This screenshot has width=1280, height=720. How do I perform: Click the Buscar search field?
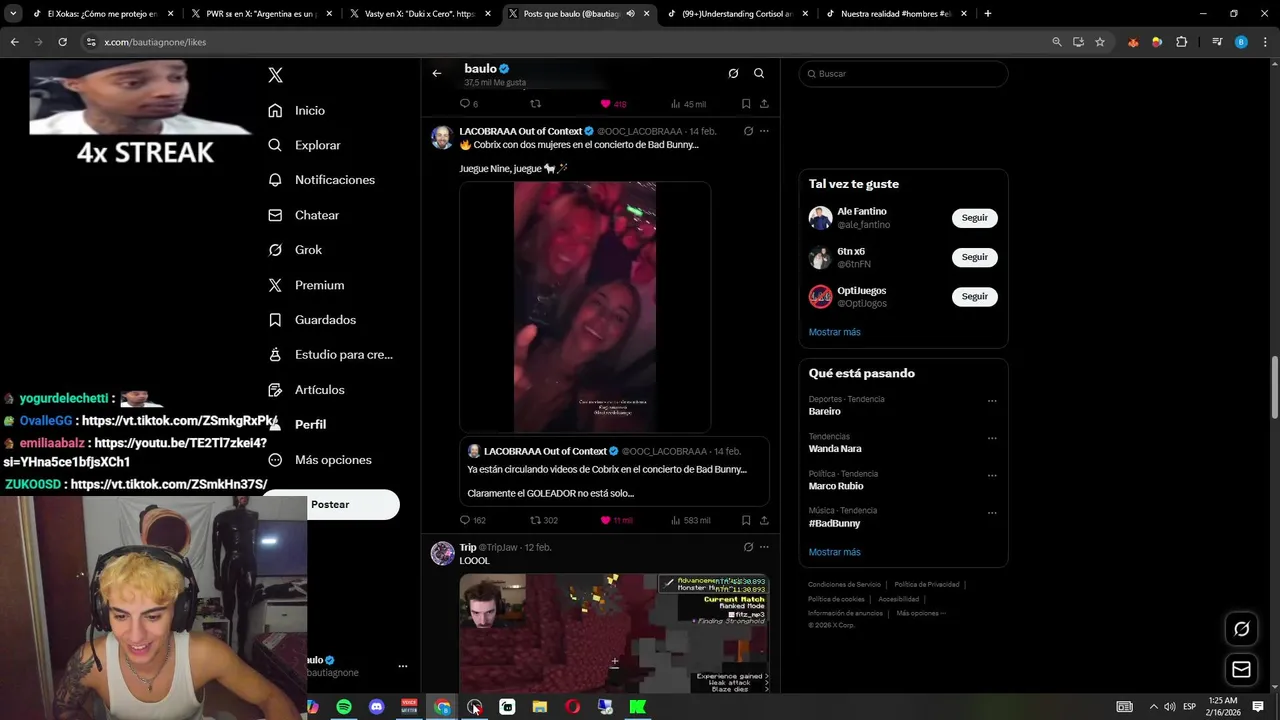pos(903,74)
